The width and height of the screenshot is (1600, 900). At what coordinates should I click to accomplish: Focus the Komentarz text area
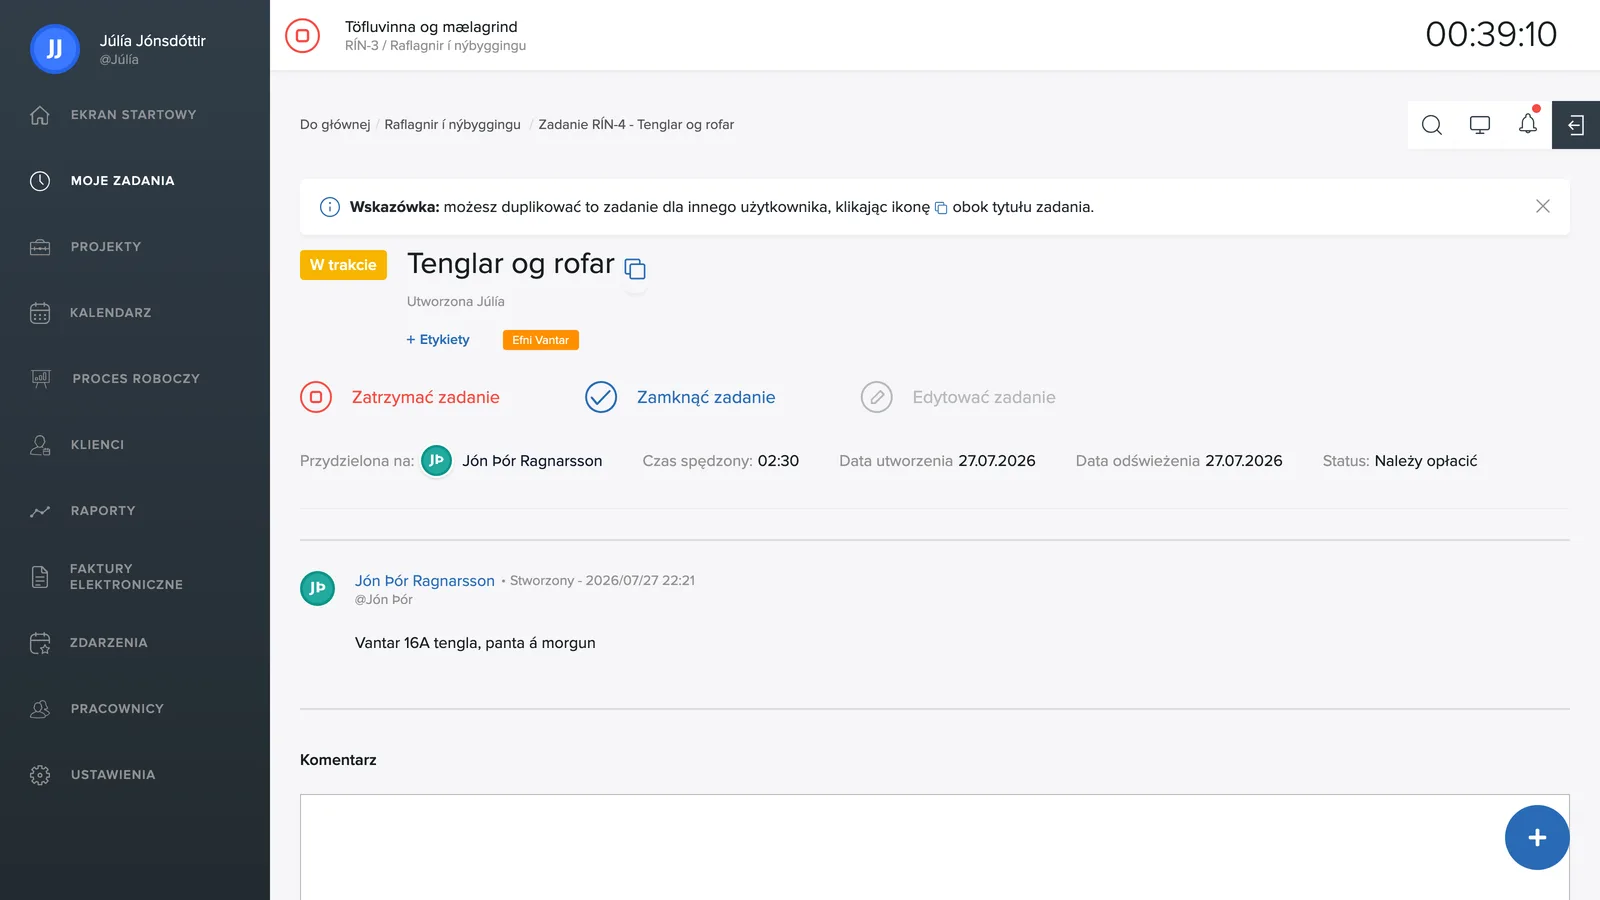point(934,848)
